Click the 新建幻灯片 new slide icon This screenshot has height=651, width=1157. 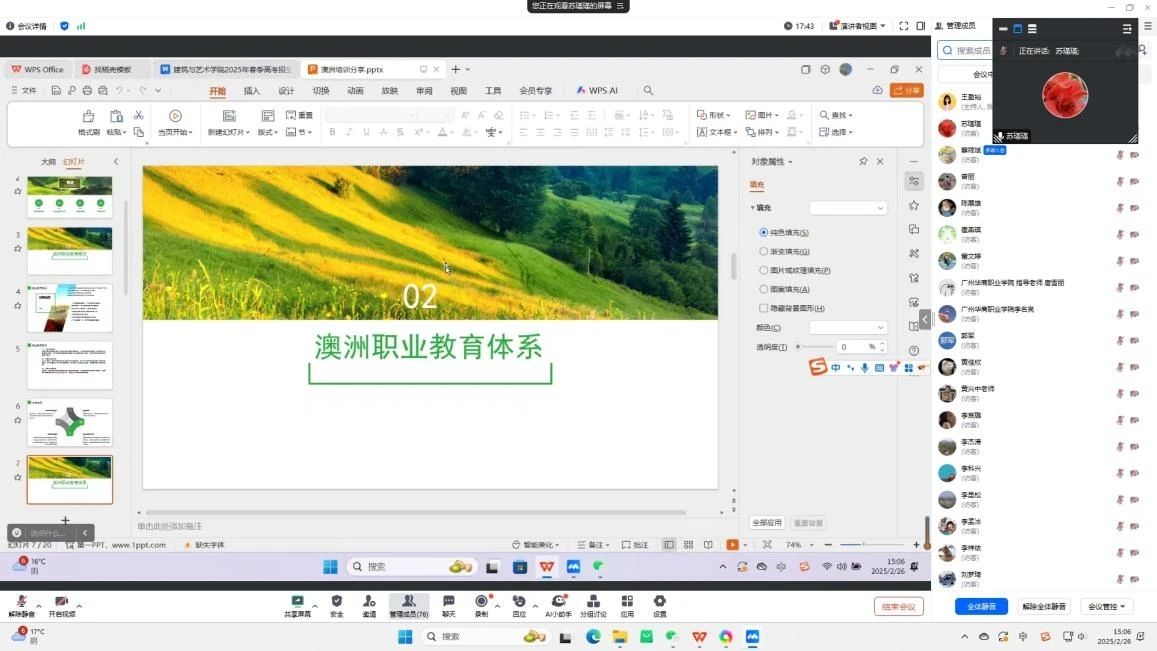click(229, 116)
